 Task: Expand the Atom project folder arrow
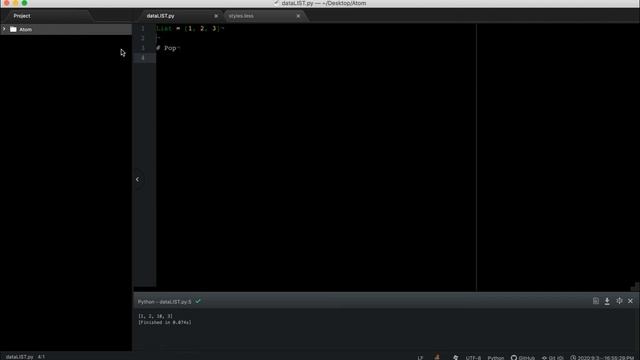(4, 29)
